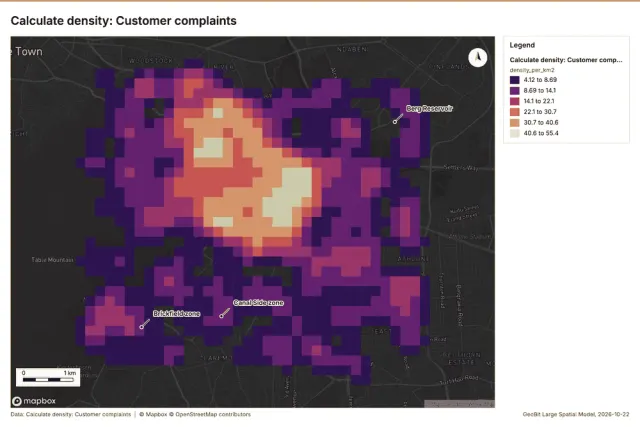Click the Woodstock map label
This screenshot has width=640, height=427.
click(151, 61)
